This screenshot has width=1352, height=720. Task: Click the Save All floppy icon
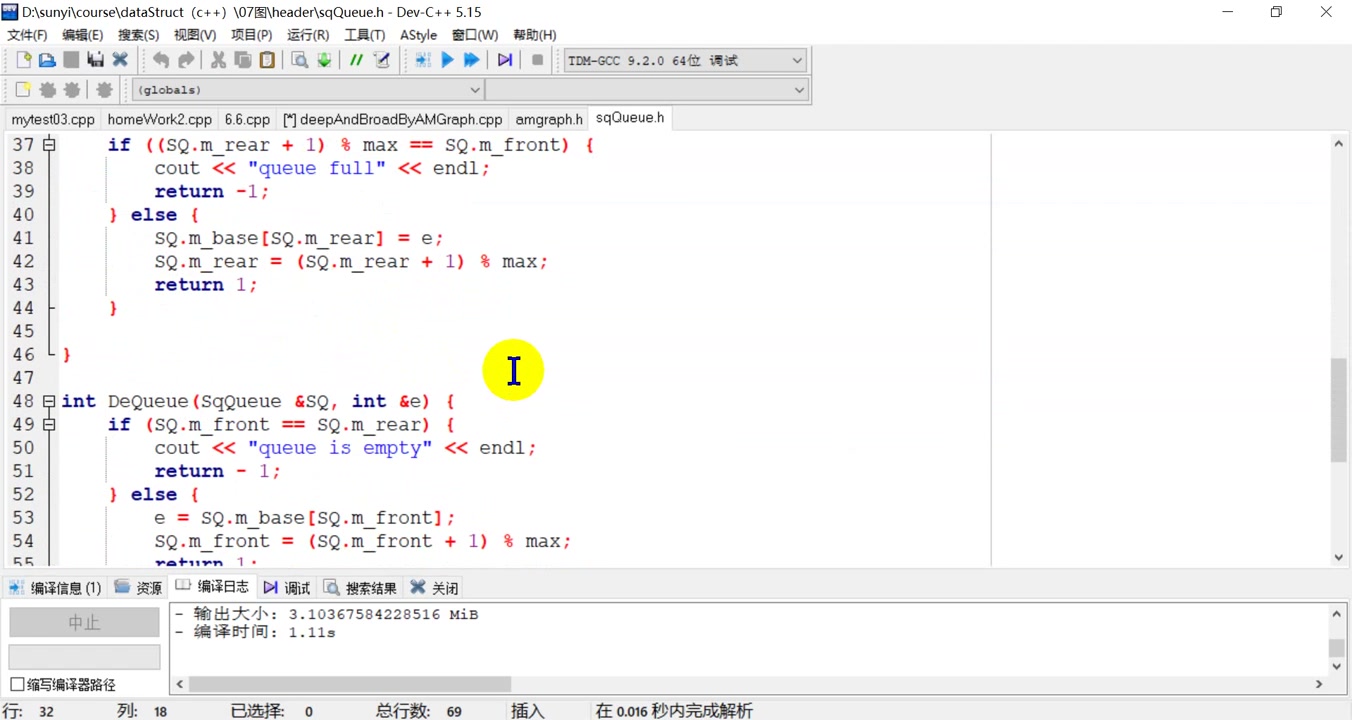point(95,60)
